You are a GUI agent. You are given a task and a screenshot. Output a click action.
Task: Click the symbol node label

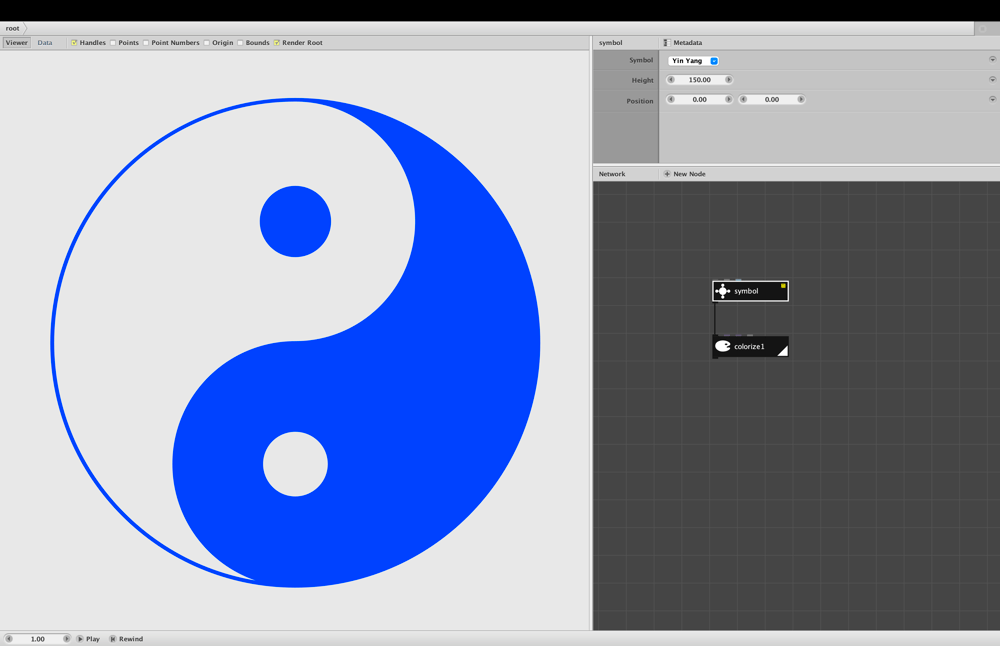tap(746, 291)
